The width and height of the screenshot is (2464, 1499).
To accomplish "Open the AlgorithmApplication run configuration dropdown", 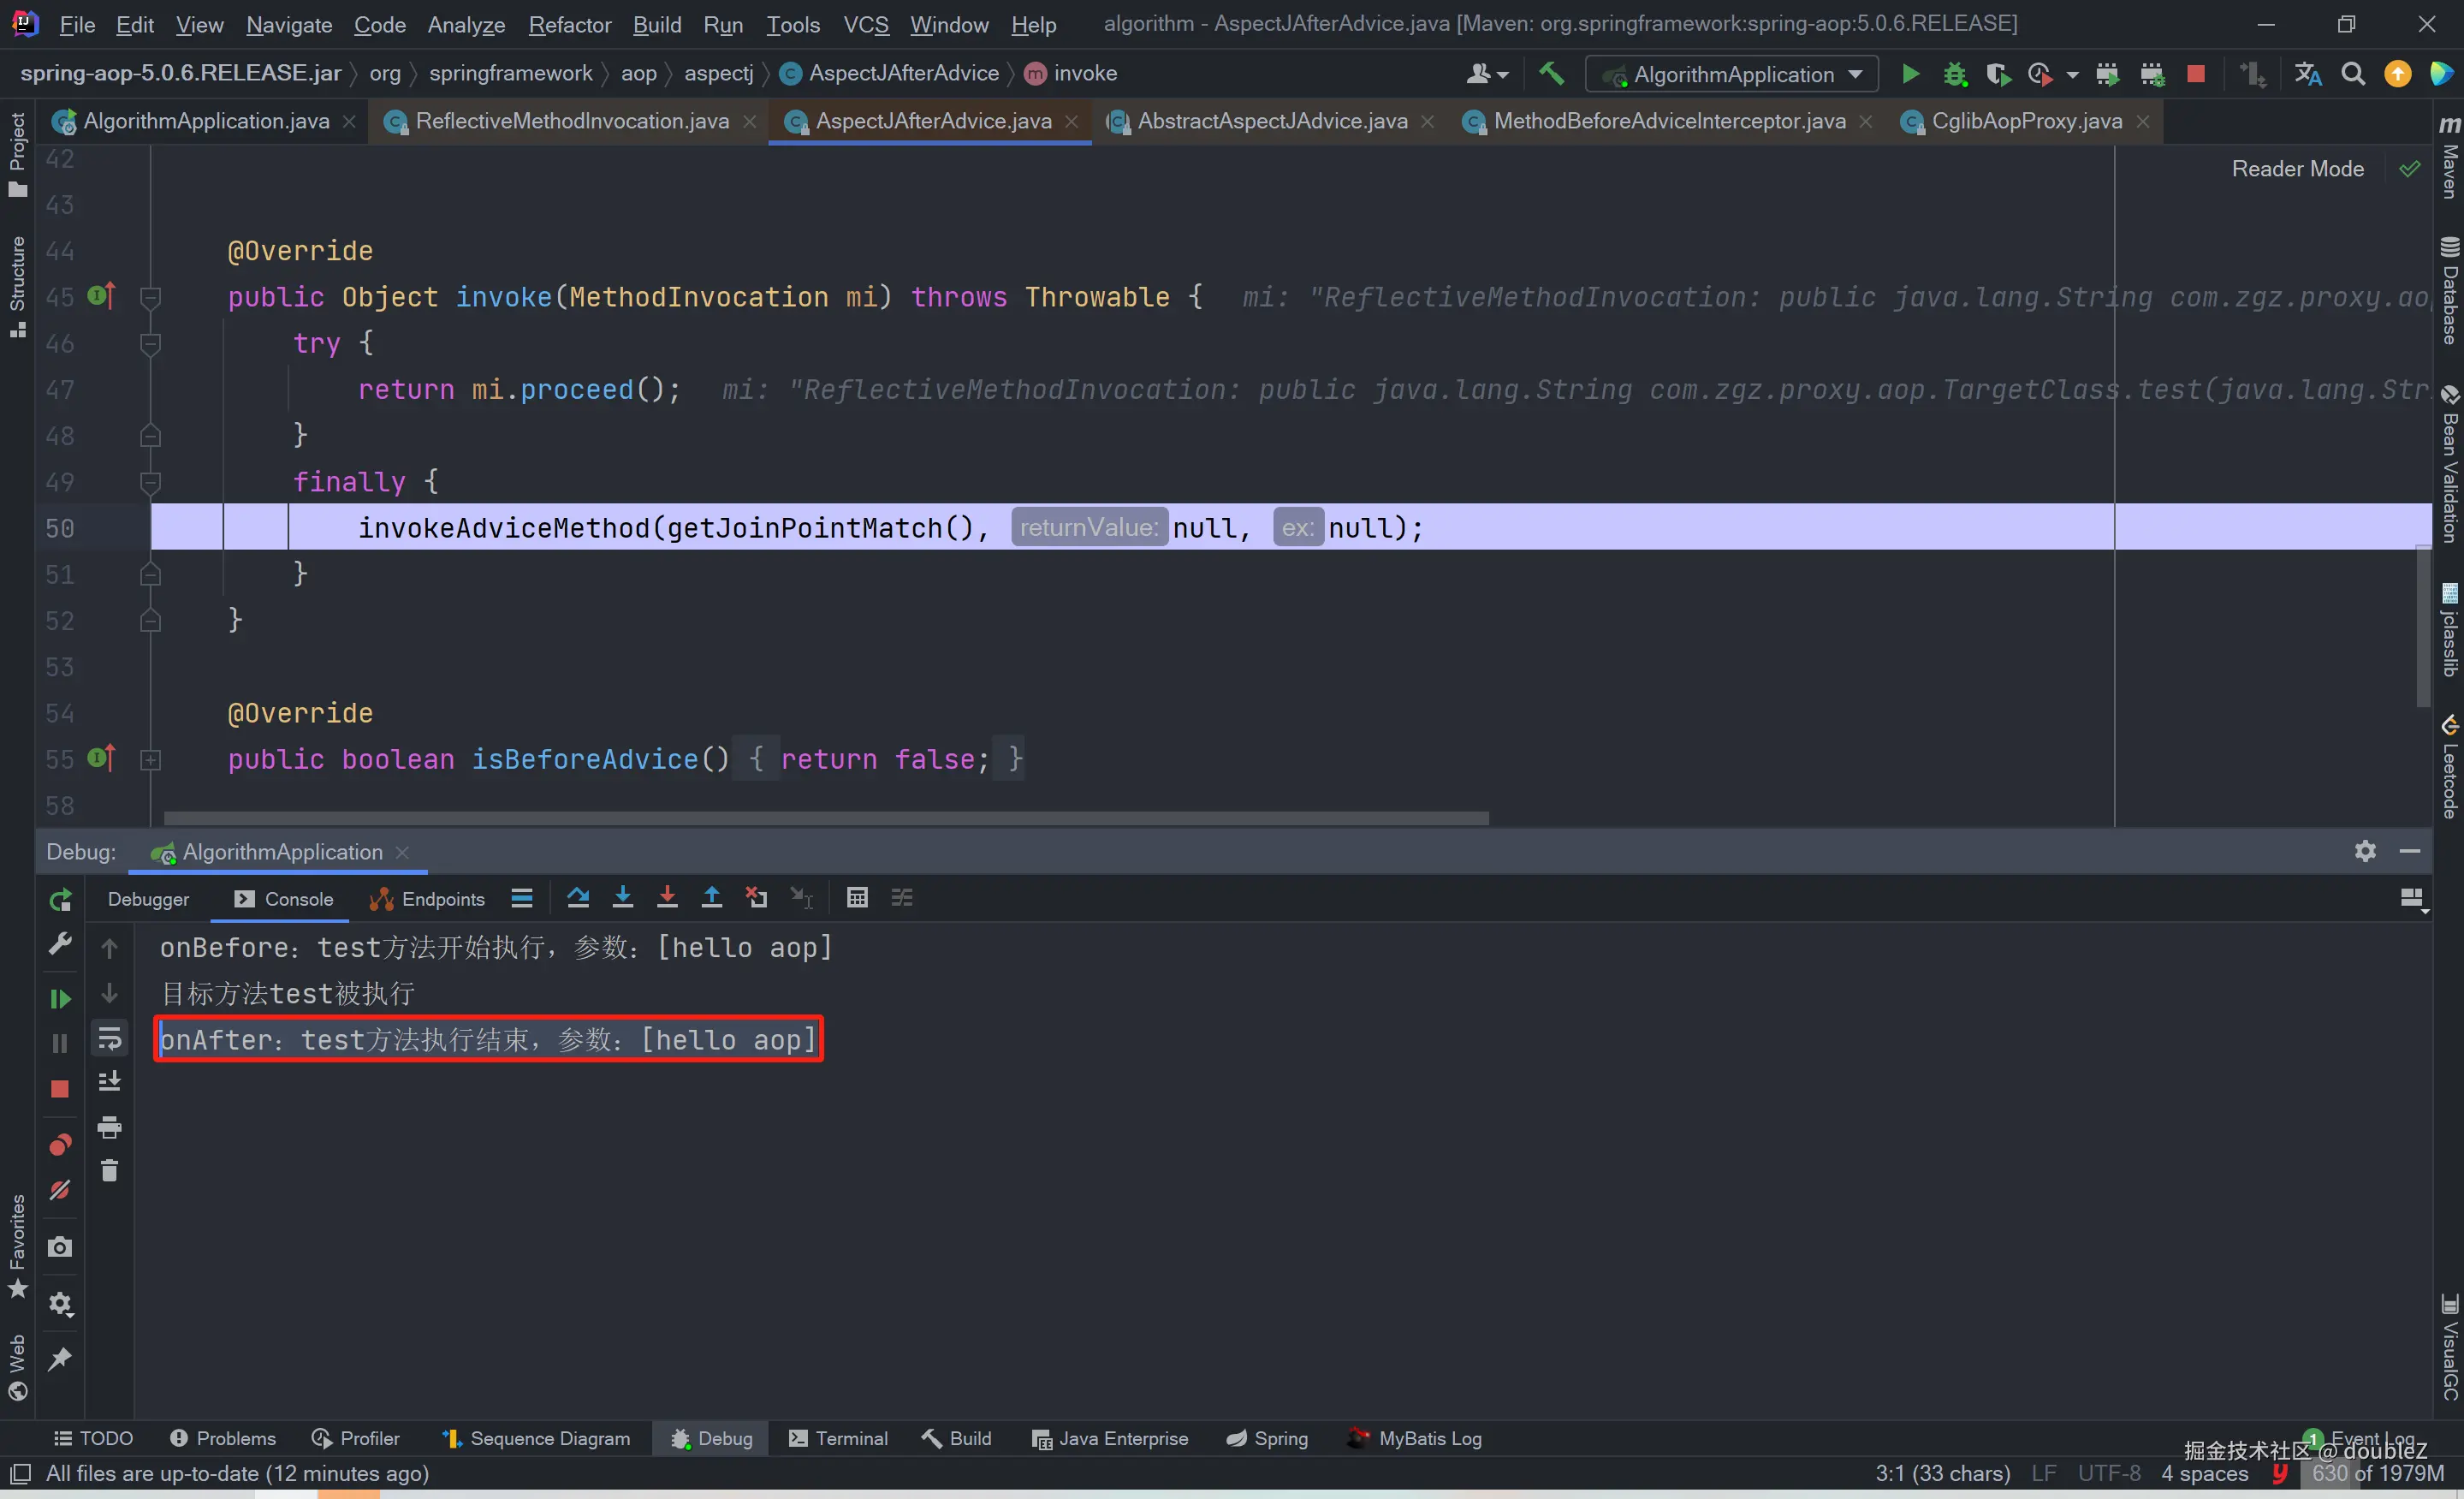I will tap(1732, 74).
